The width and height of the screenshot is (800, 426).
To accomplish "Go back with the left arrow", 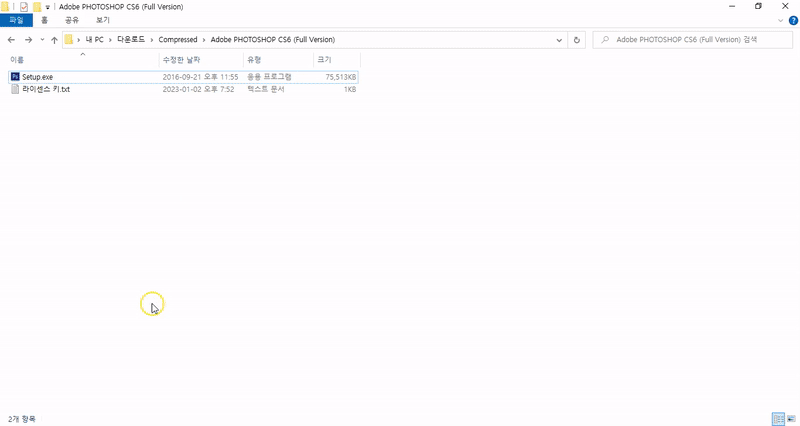I will 11,40.
